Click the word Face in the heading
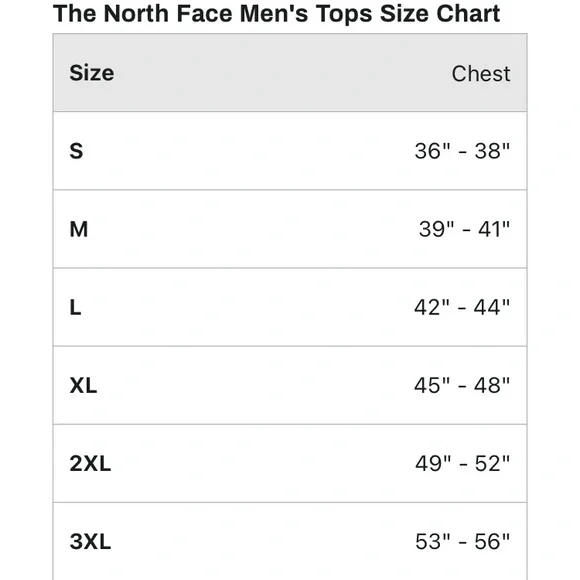The height and width of the screenshot is (580, 580). (x=205, y=14)
